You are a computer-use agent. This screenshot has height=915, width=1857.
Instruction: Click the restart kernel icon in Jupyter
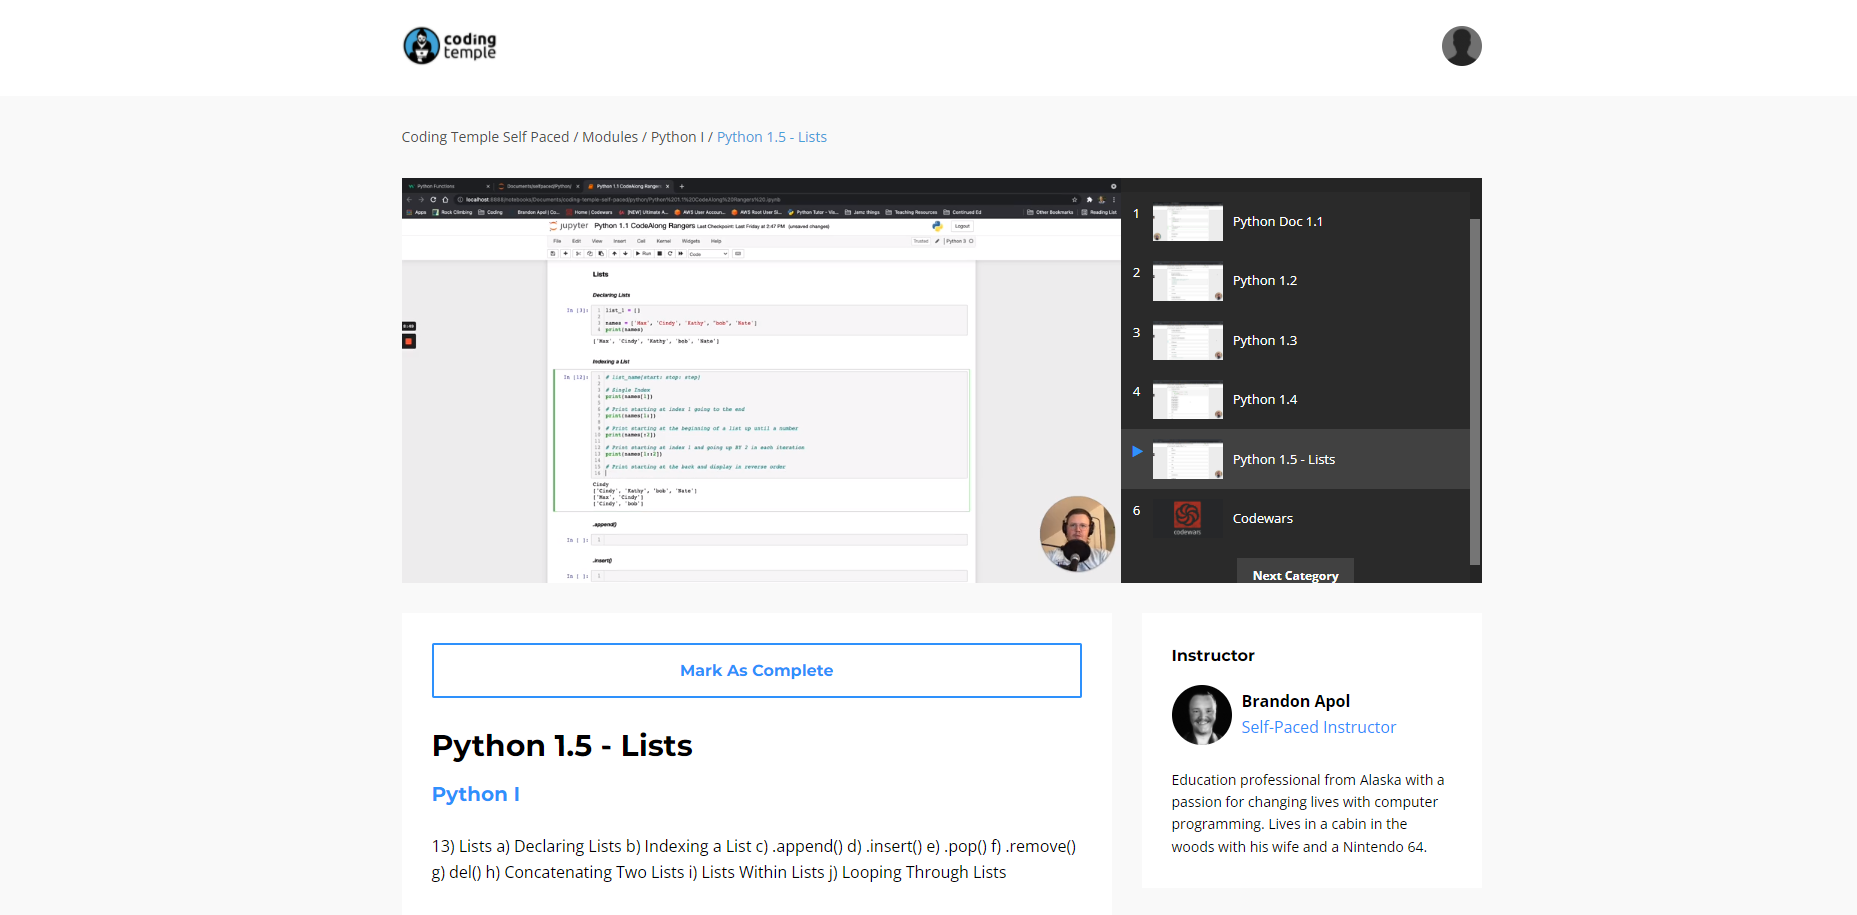(x=669, y=253)
